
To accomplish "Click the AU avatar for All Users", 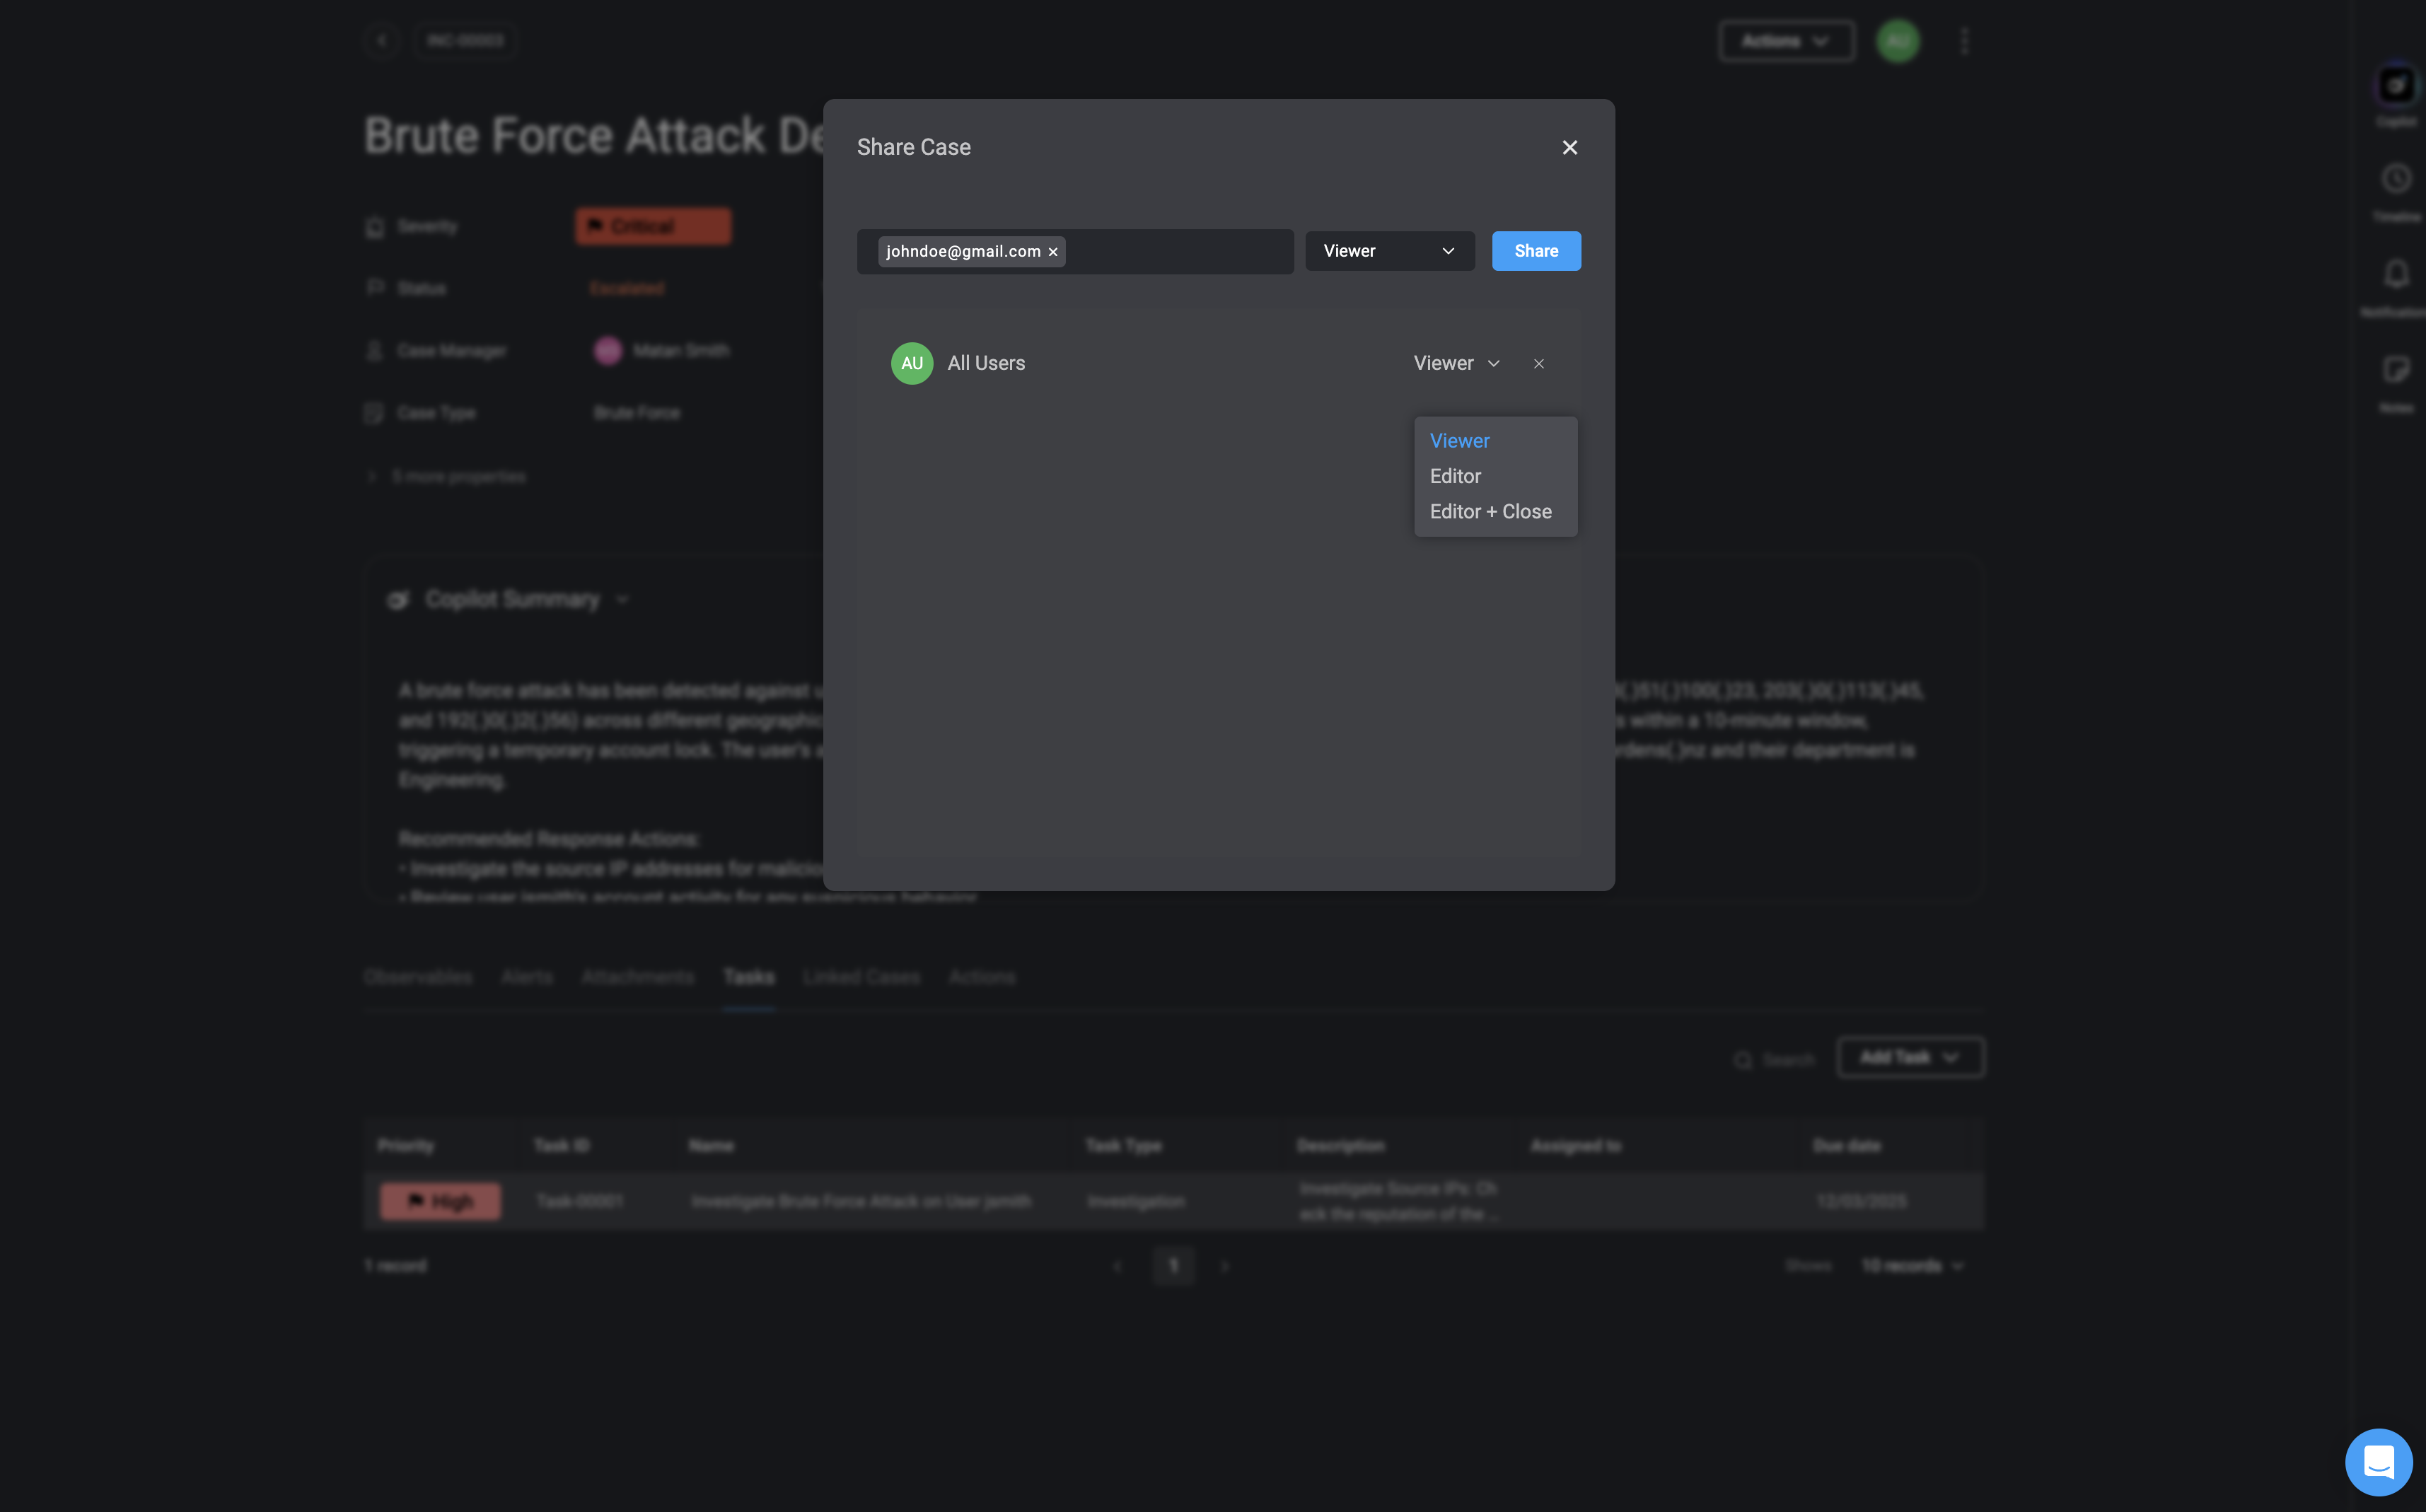I will 911,364.
